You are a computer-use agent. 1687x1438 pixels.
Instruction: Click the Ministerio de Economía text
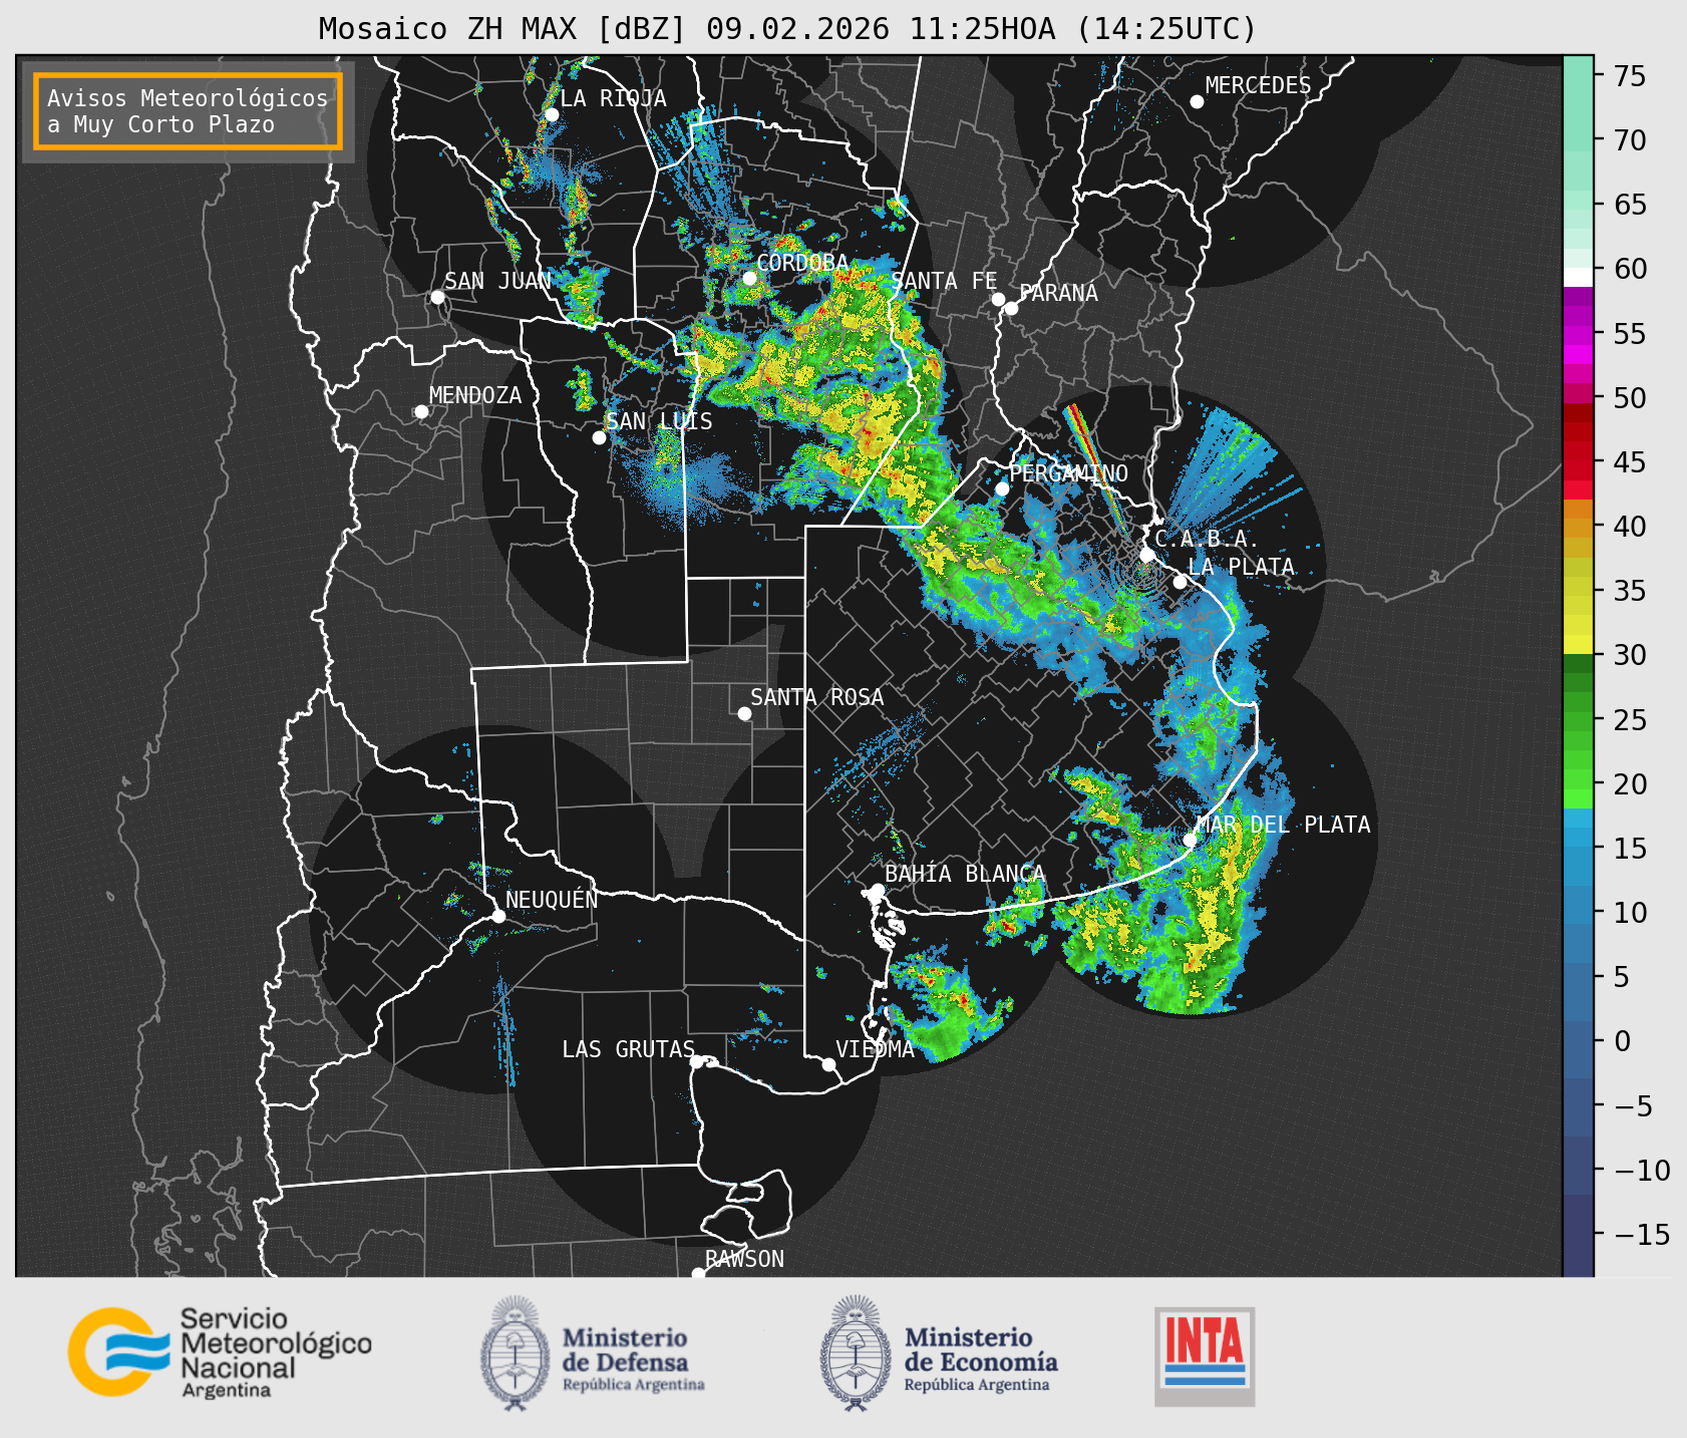(981, 1350)
